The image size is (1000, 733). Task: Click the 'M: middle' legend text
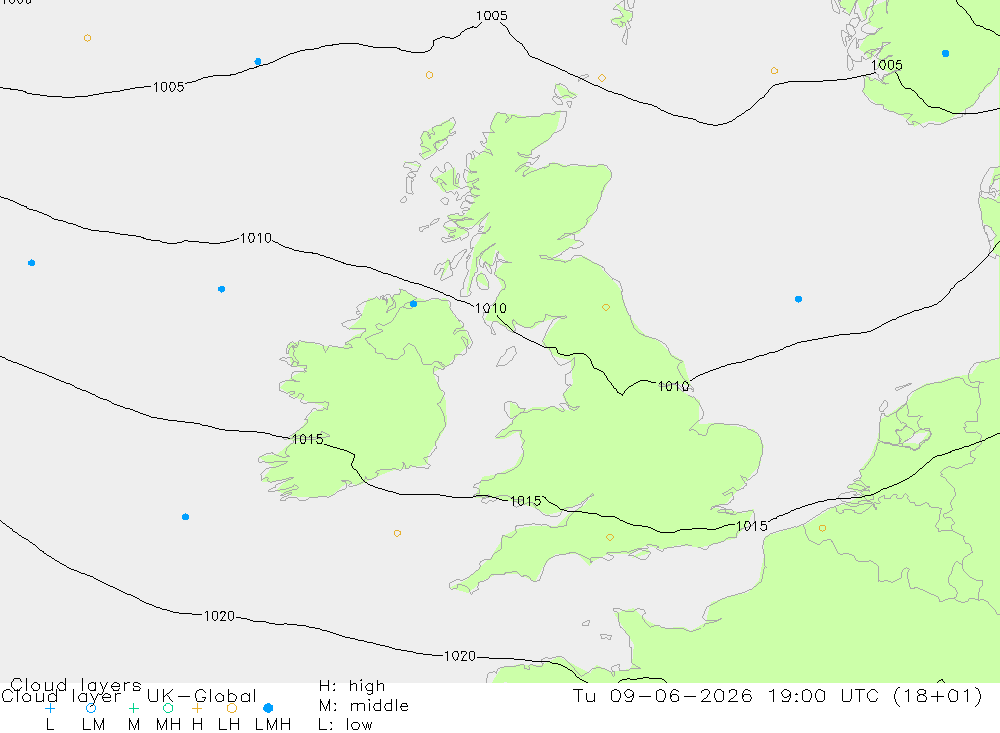tap(364, 706)
